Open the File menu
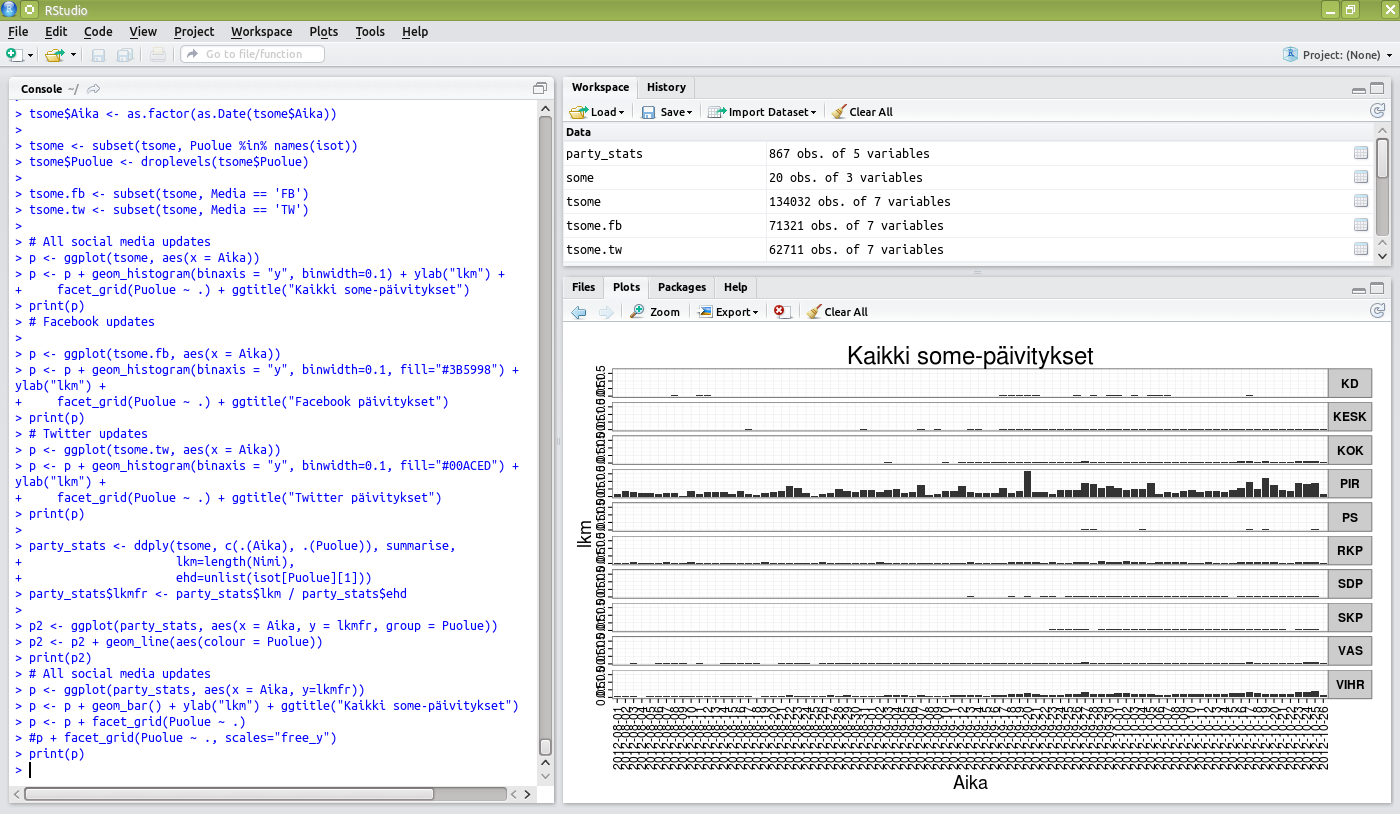The image size is (1400, 814). (18, 31)
